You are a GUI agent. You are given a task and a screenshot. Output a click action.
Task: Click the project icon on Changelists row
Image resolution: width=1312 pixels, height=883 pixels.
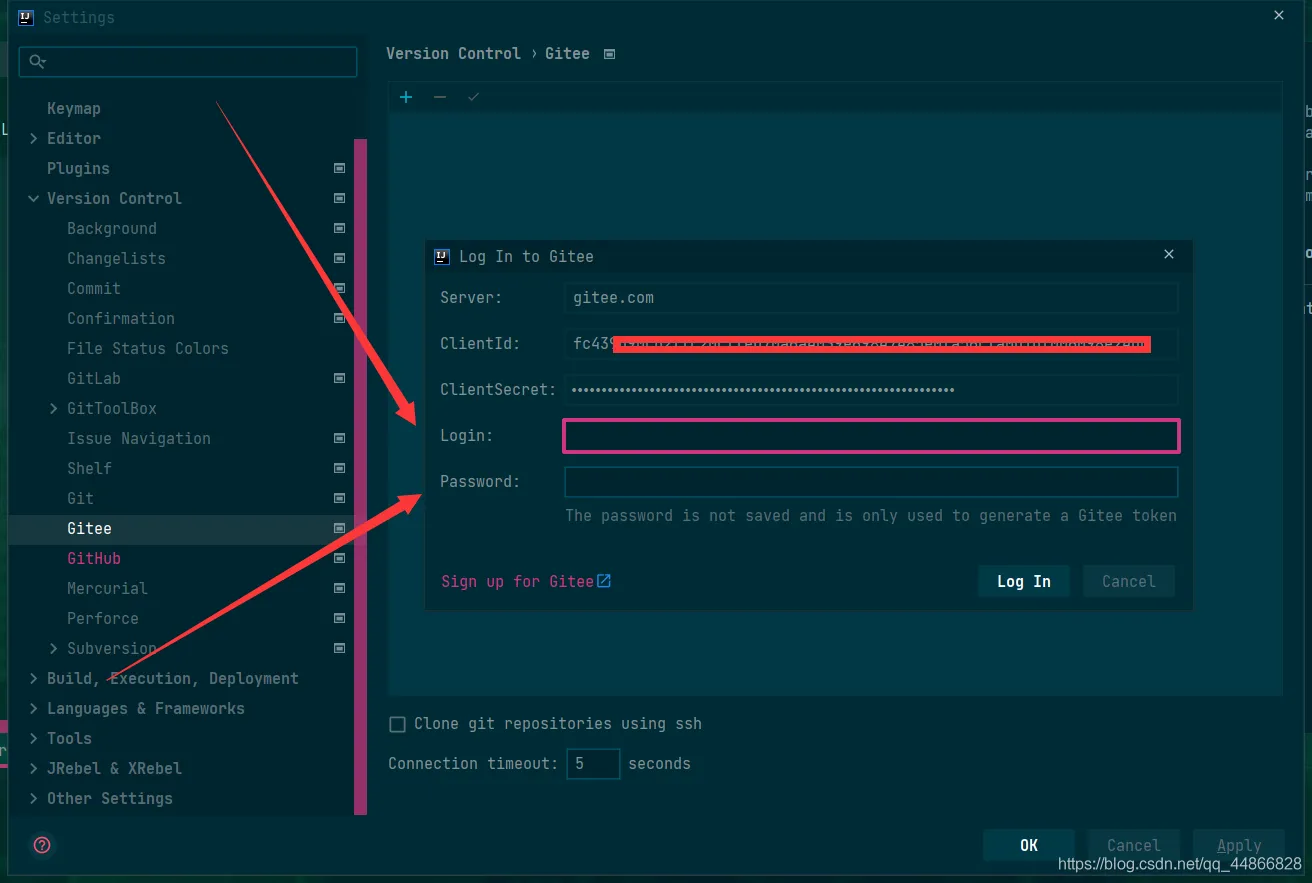(x=340, y=258)
